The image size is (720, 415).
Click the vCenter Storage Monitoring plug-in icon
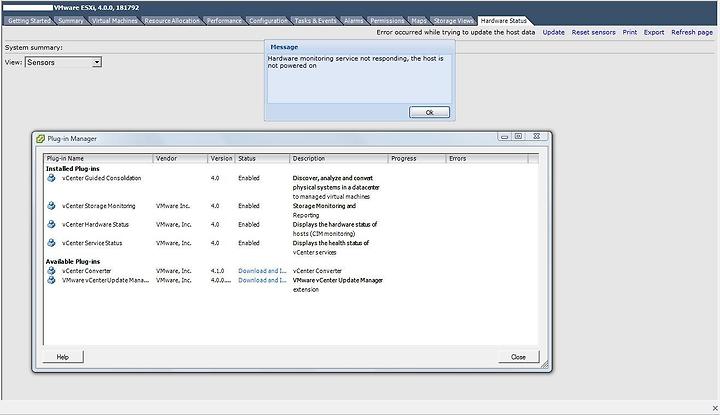pyautogui.click(x=51, y=206)
